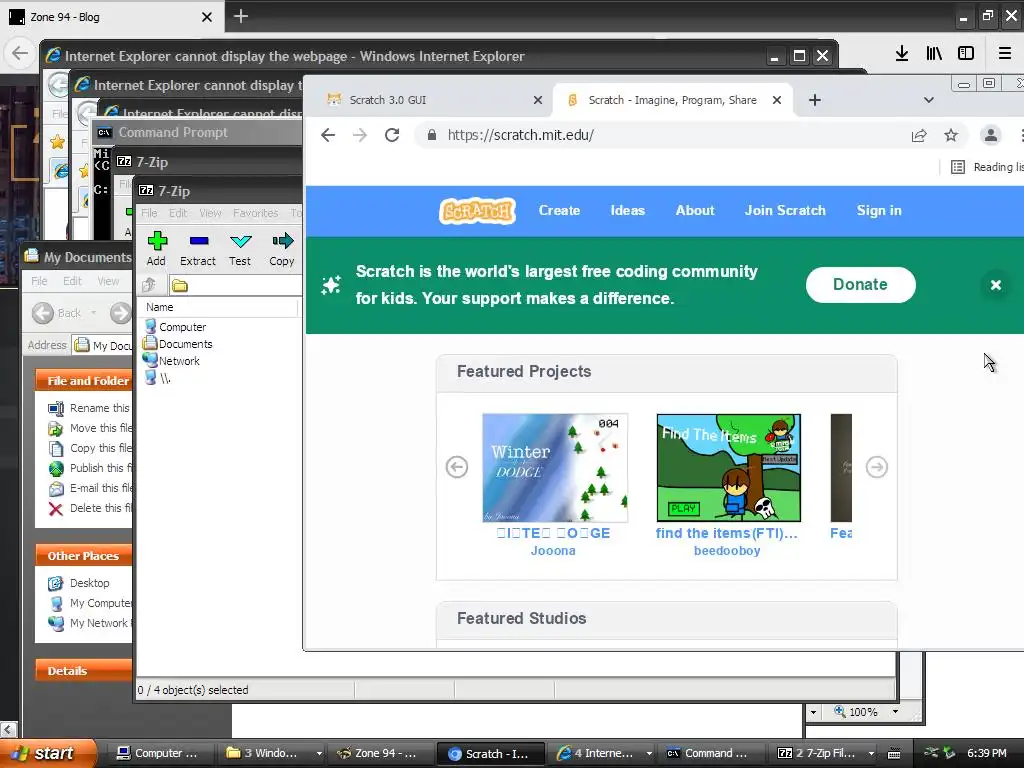1024x768 pixels.
Task: Click the Chrome address bar URL
Action: pyautogui.click(x=520, y=135)
